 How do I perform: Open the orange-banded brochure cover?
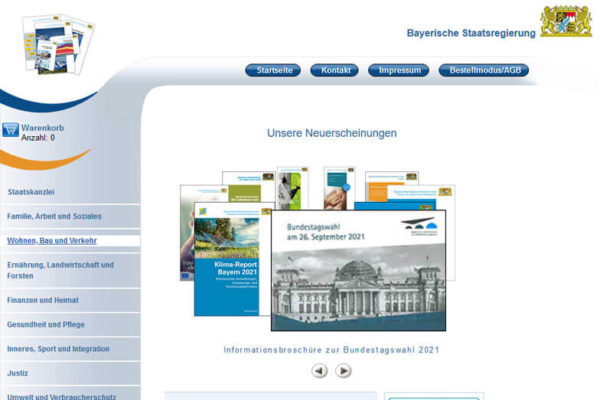pyautogui.click(x=377, y=187)
